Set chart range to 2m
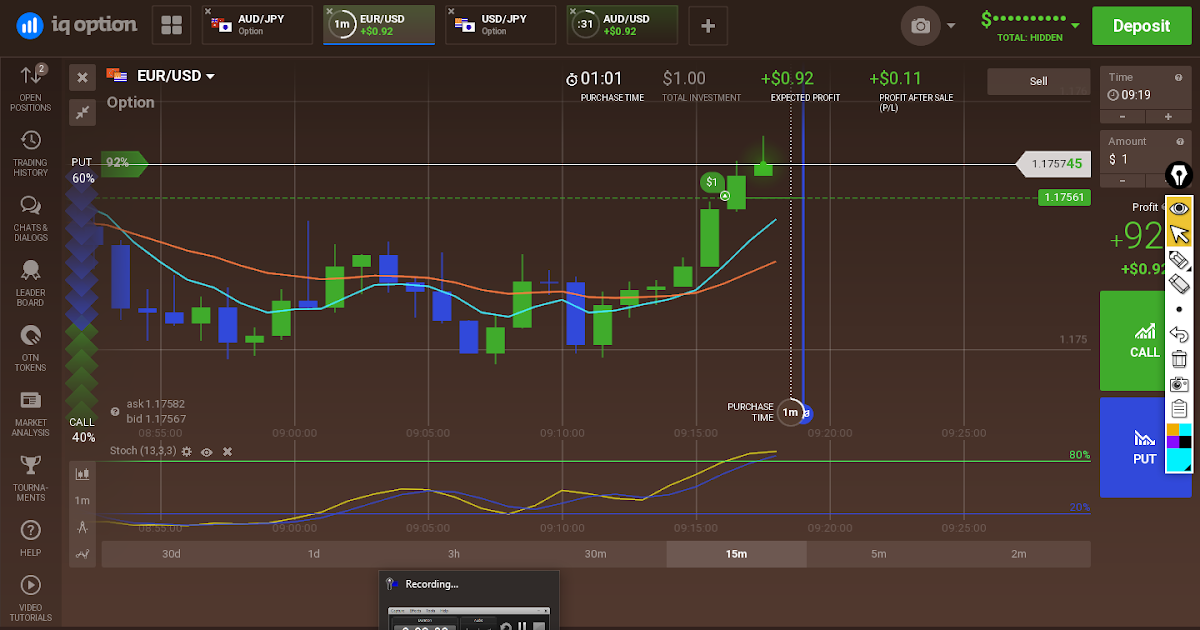Viewport: 1200px width, 630px height. click(1019, 554)
